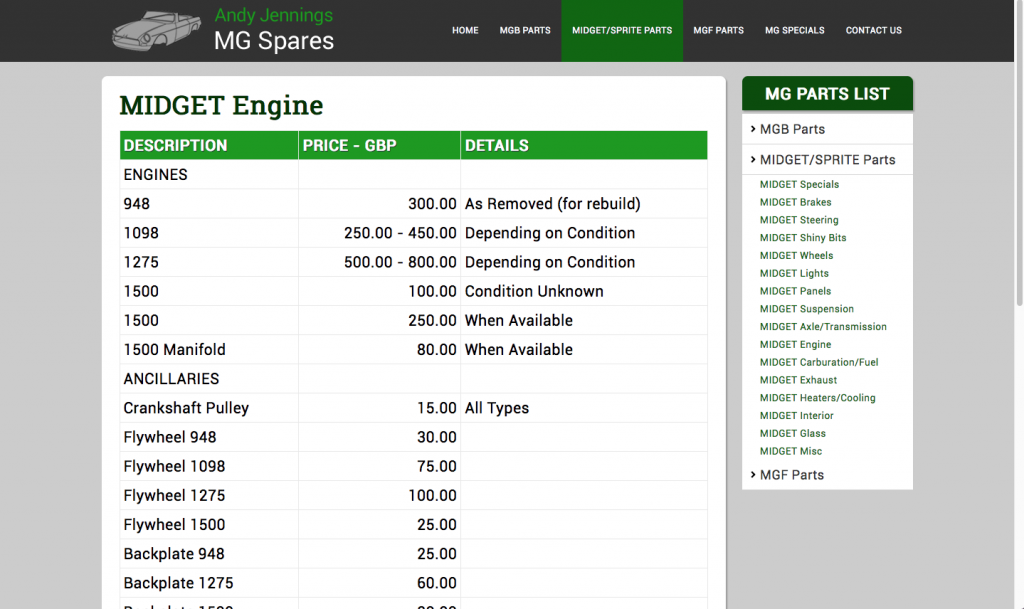
Task: Click the 250.00 - 450.00 price cell
Action: (x=379, y=233)
